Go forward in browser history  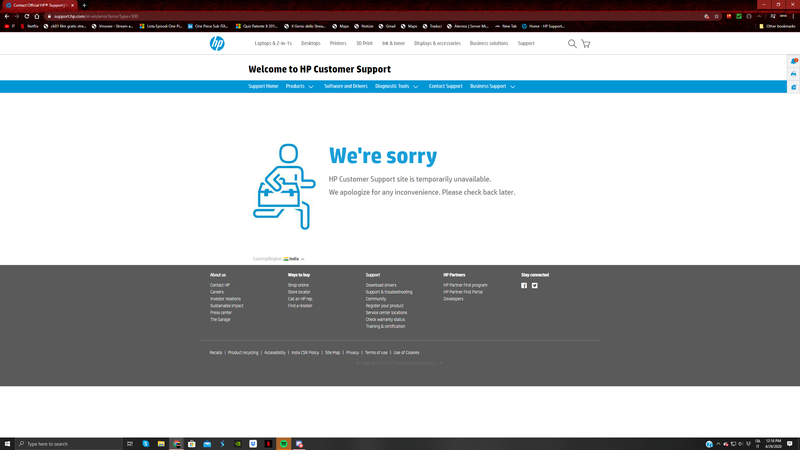[16, 16]
